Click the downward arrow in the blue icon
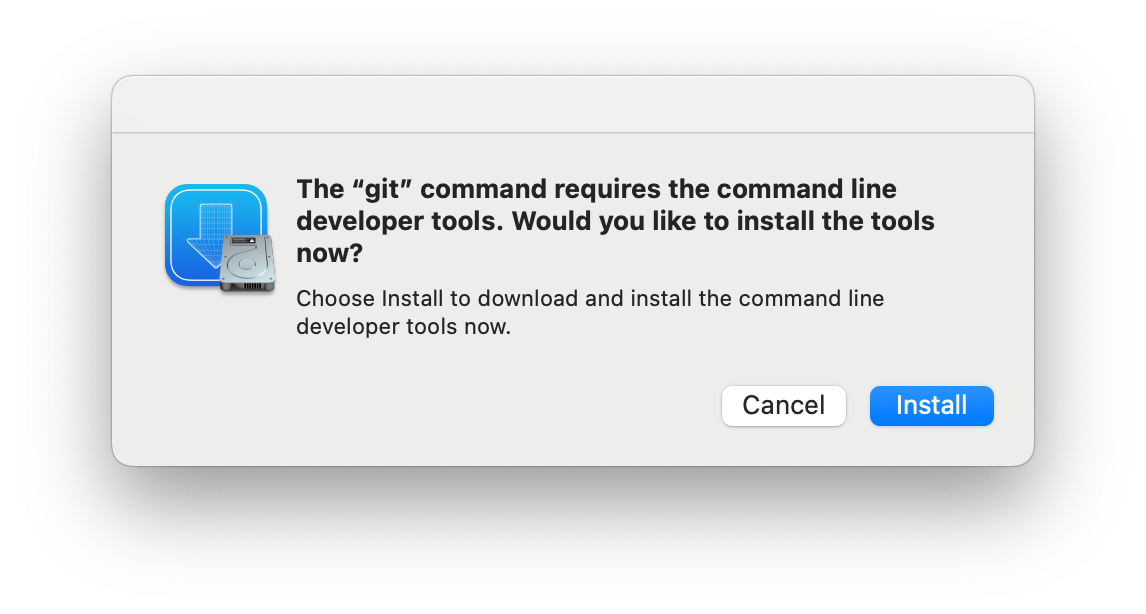 click(x=209, y=232)
